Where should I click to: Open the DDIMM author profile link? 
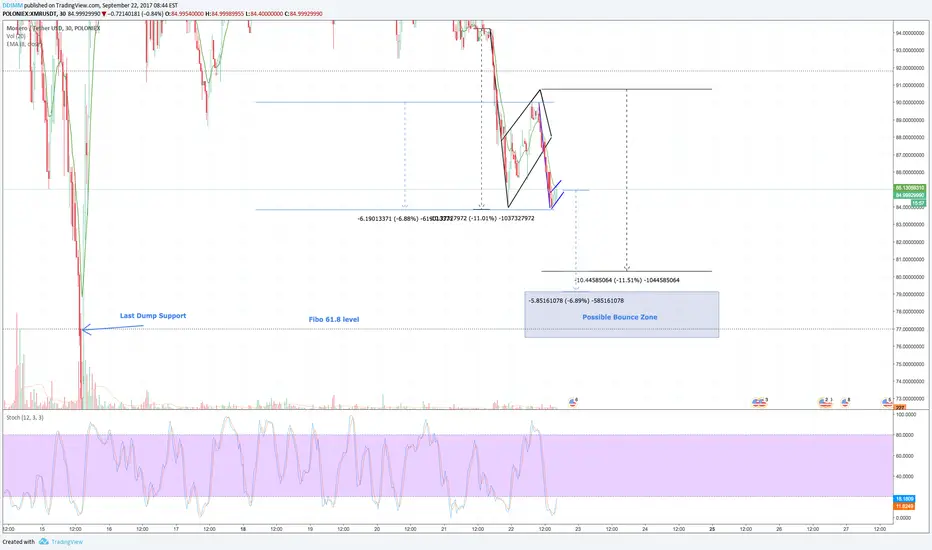coord(12,5)
